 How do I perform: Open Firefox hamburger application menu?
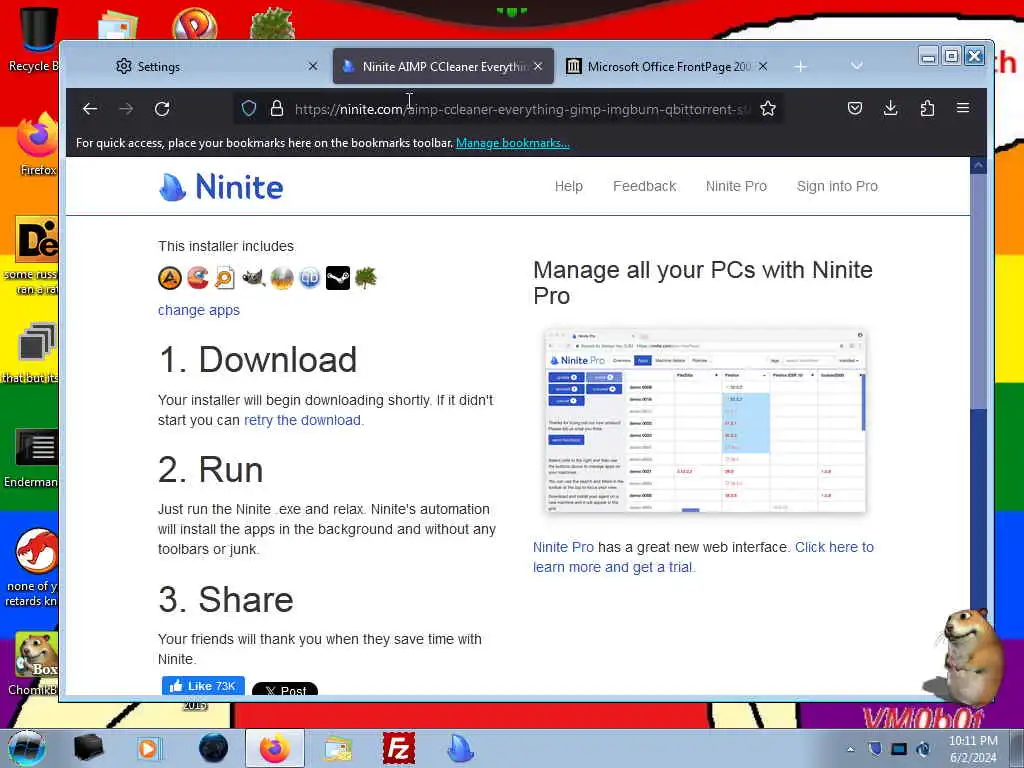pyautogui.click(x=963, y=108)
